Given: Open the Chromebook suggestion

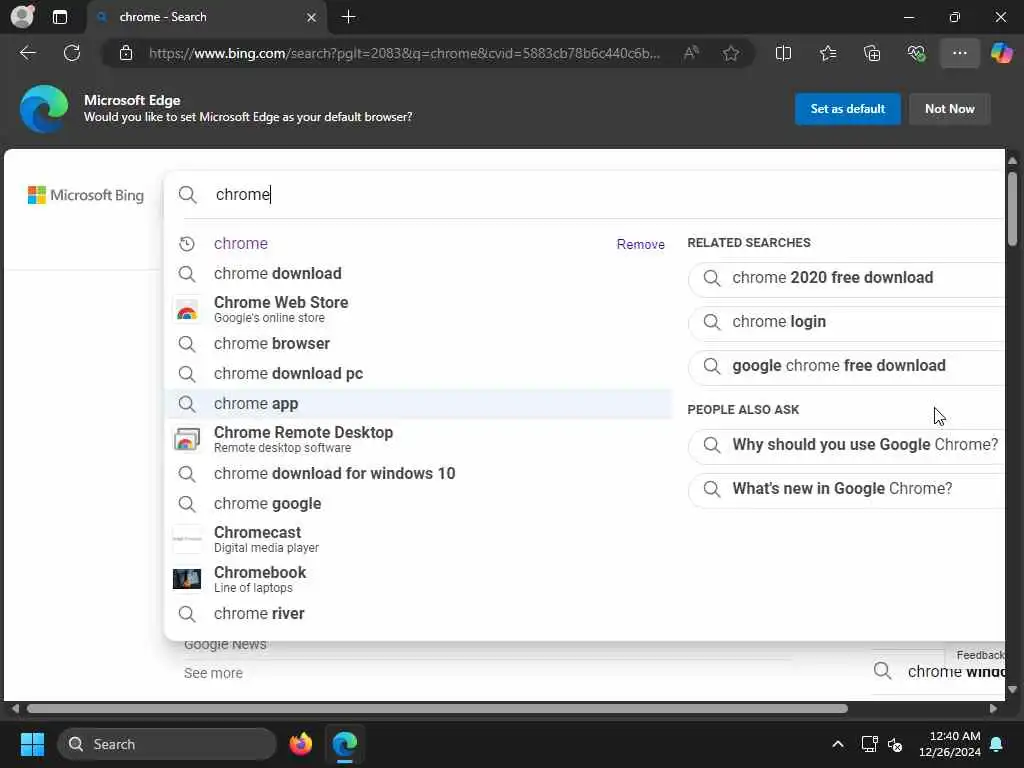Looking at the screenshot, I should tap(417, 579).
